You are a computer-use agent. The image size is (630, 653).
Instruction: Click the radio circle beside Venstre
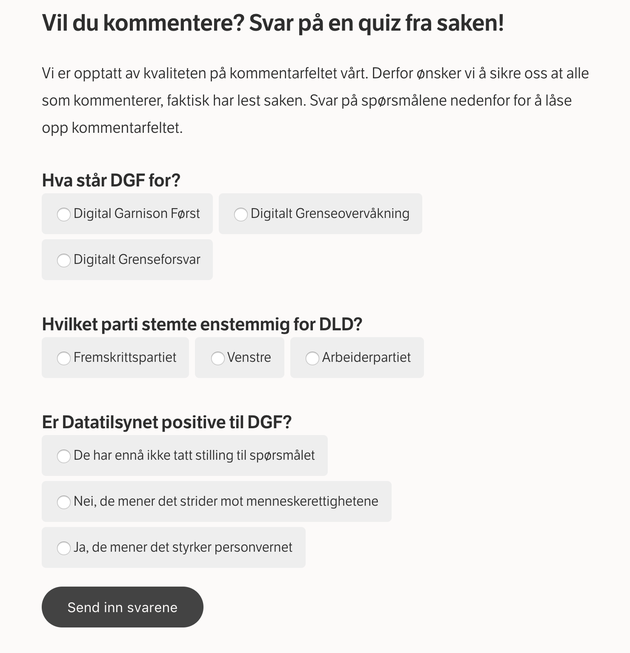click(218, 358)
